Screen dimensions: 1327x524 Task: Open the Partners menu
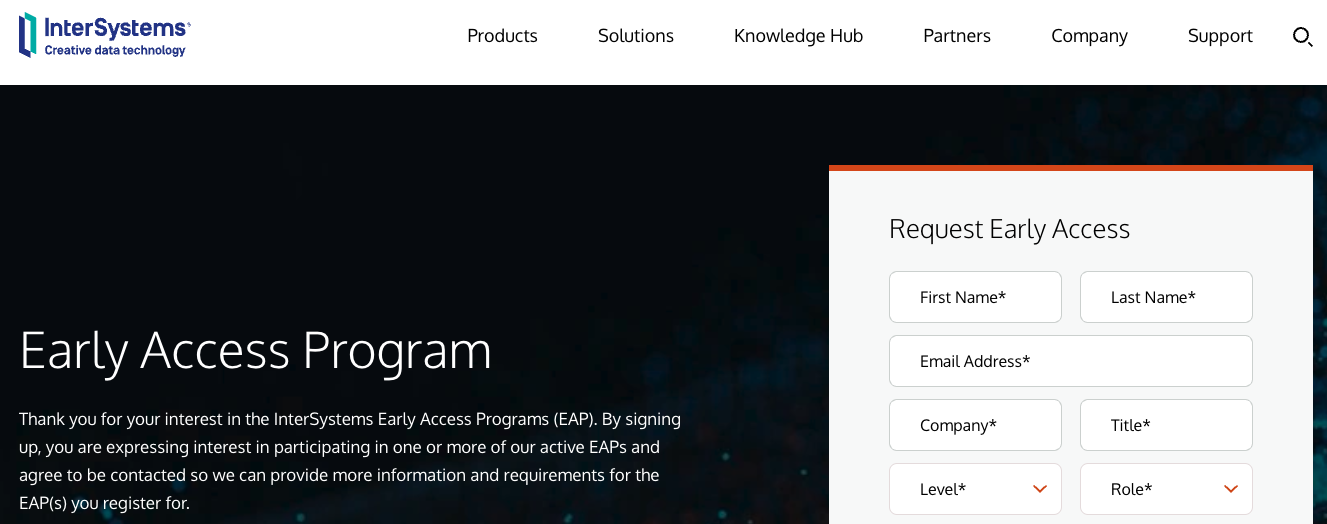coord(957,36)
